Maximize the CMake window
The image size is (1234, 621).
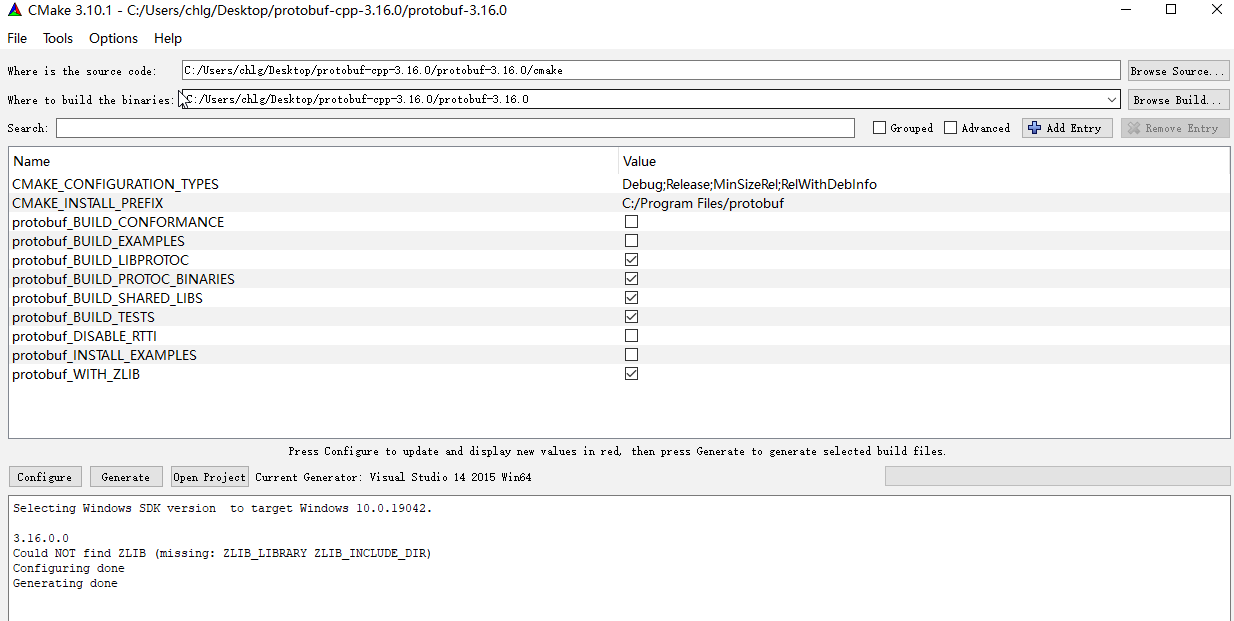(1171, 10)
